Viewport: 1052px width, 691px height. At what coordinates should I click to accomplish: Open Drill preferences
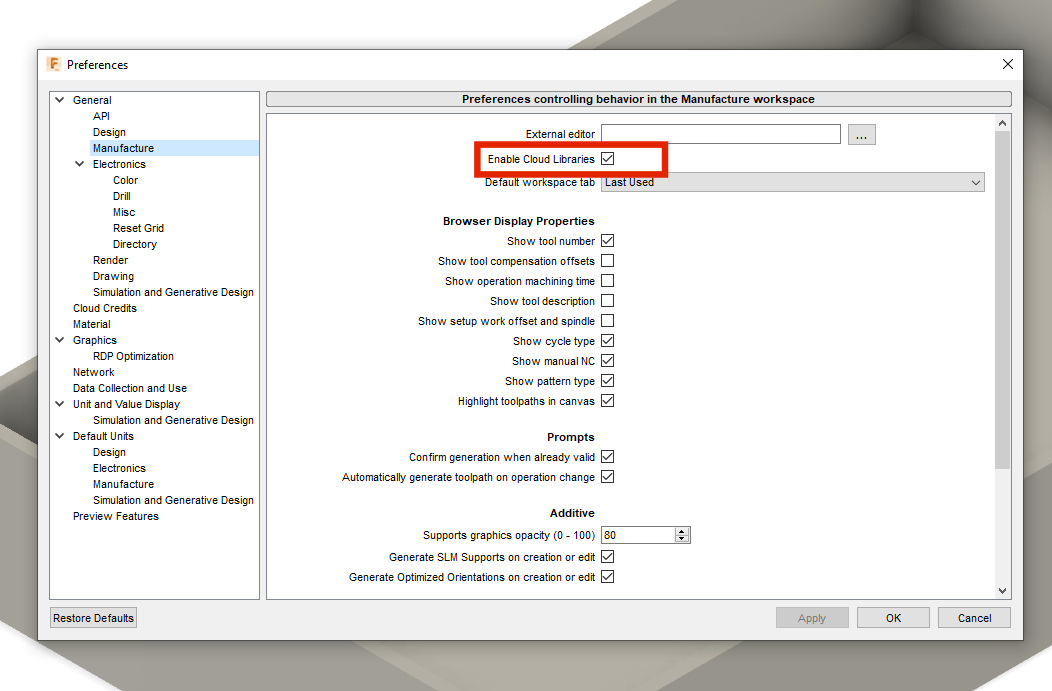click(121, 197)
